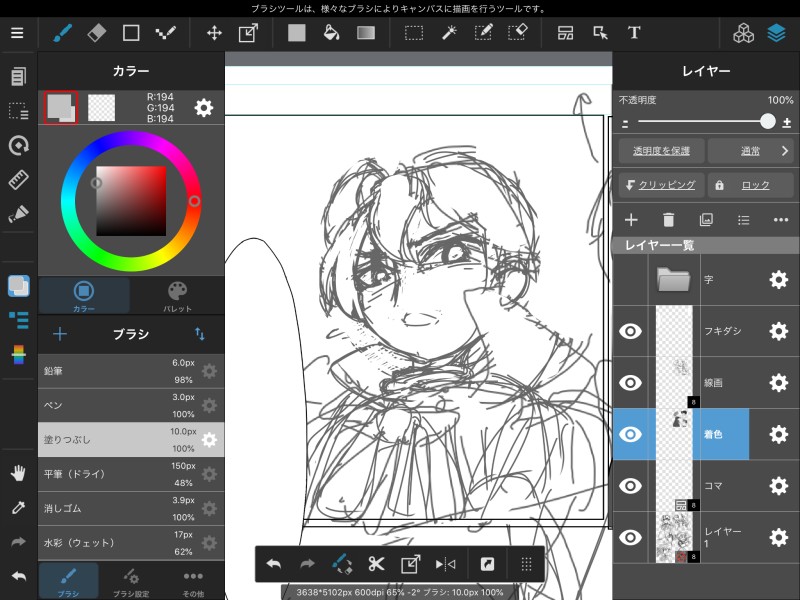Switch to the ブラシ設定 tab
The image size is (800, 600).
[131, 581]
